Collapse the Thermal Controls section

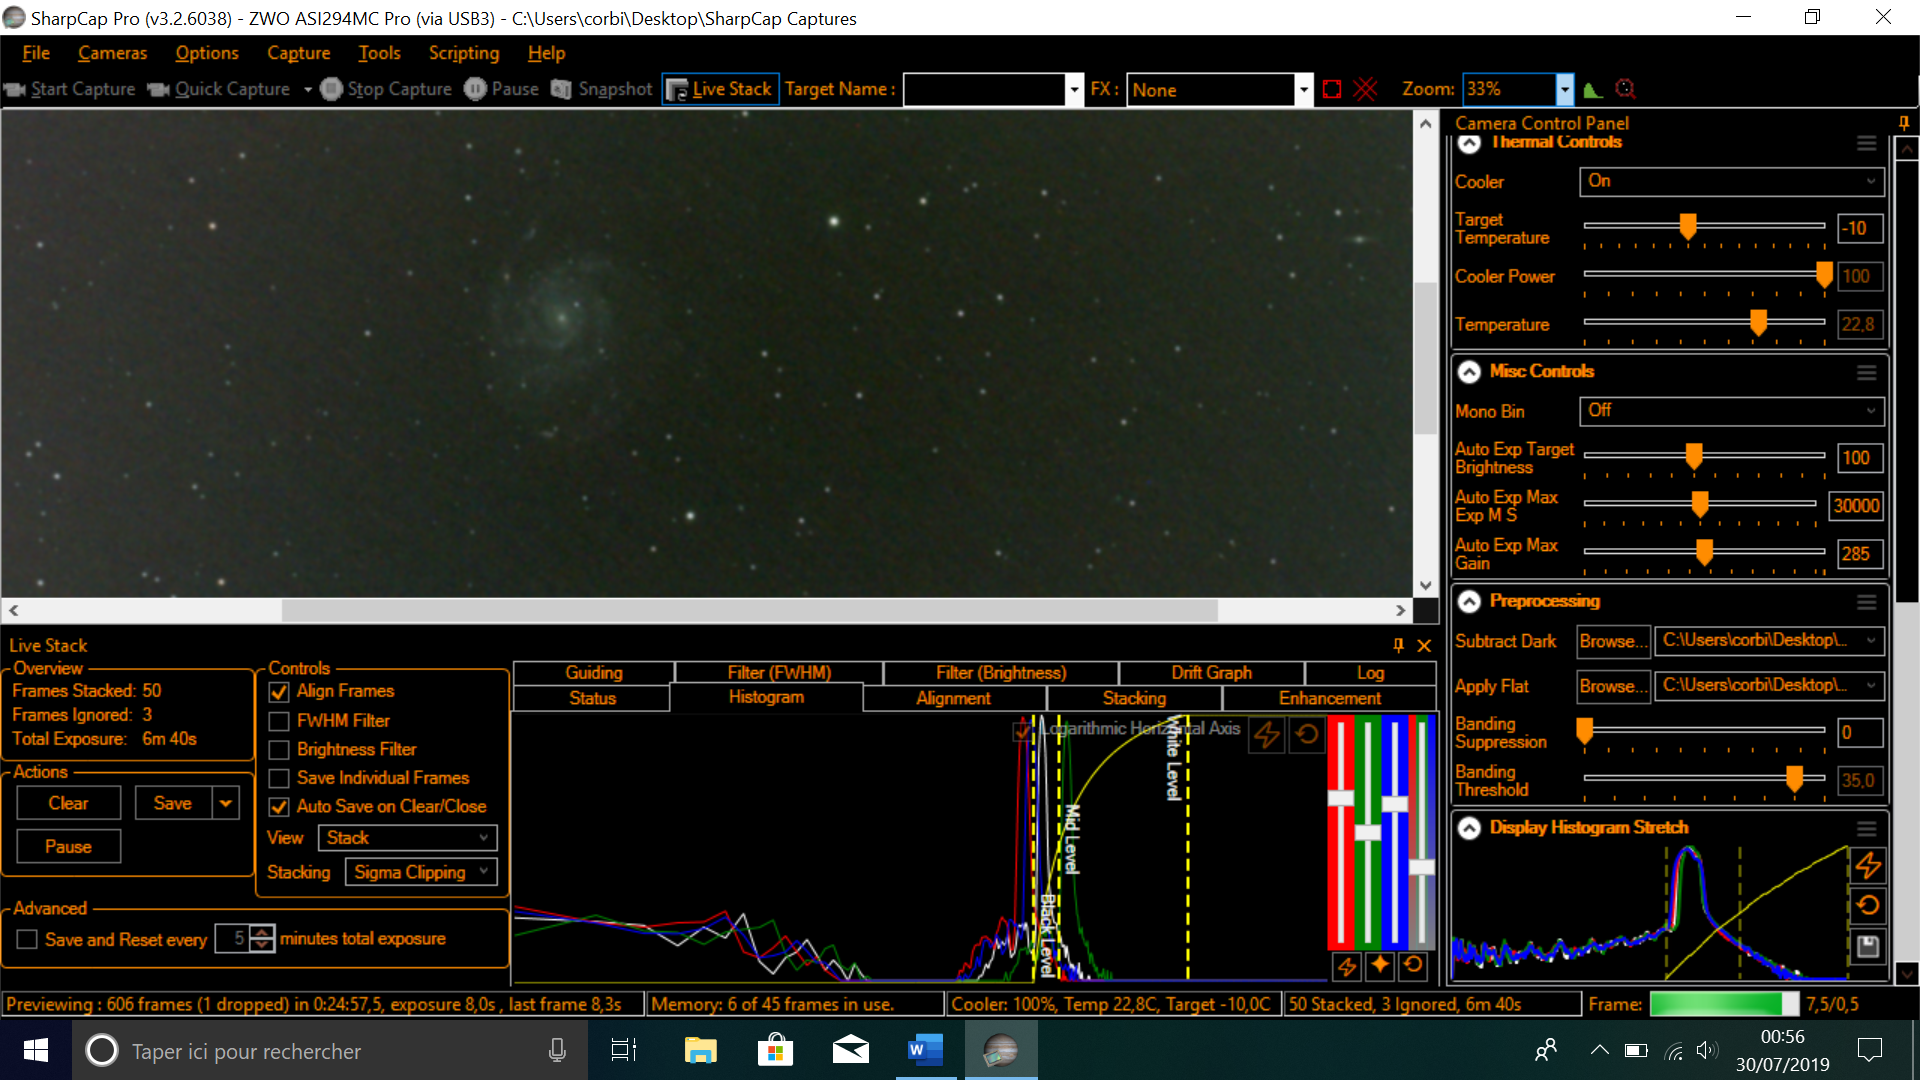point(1469,143)
